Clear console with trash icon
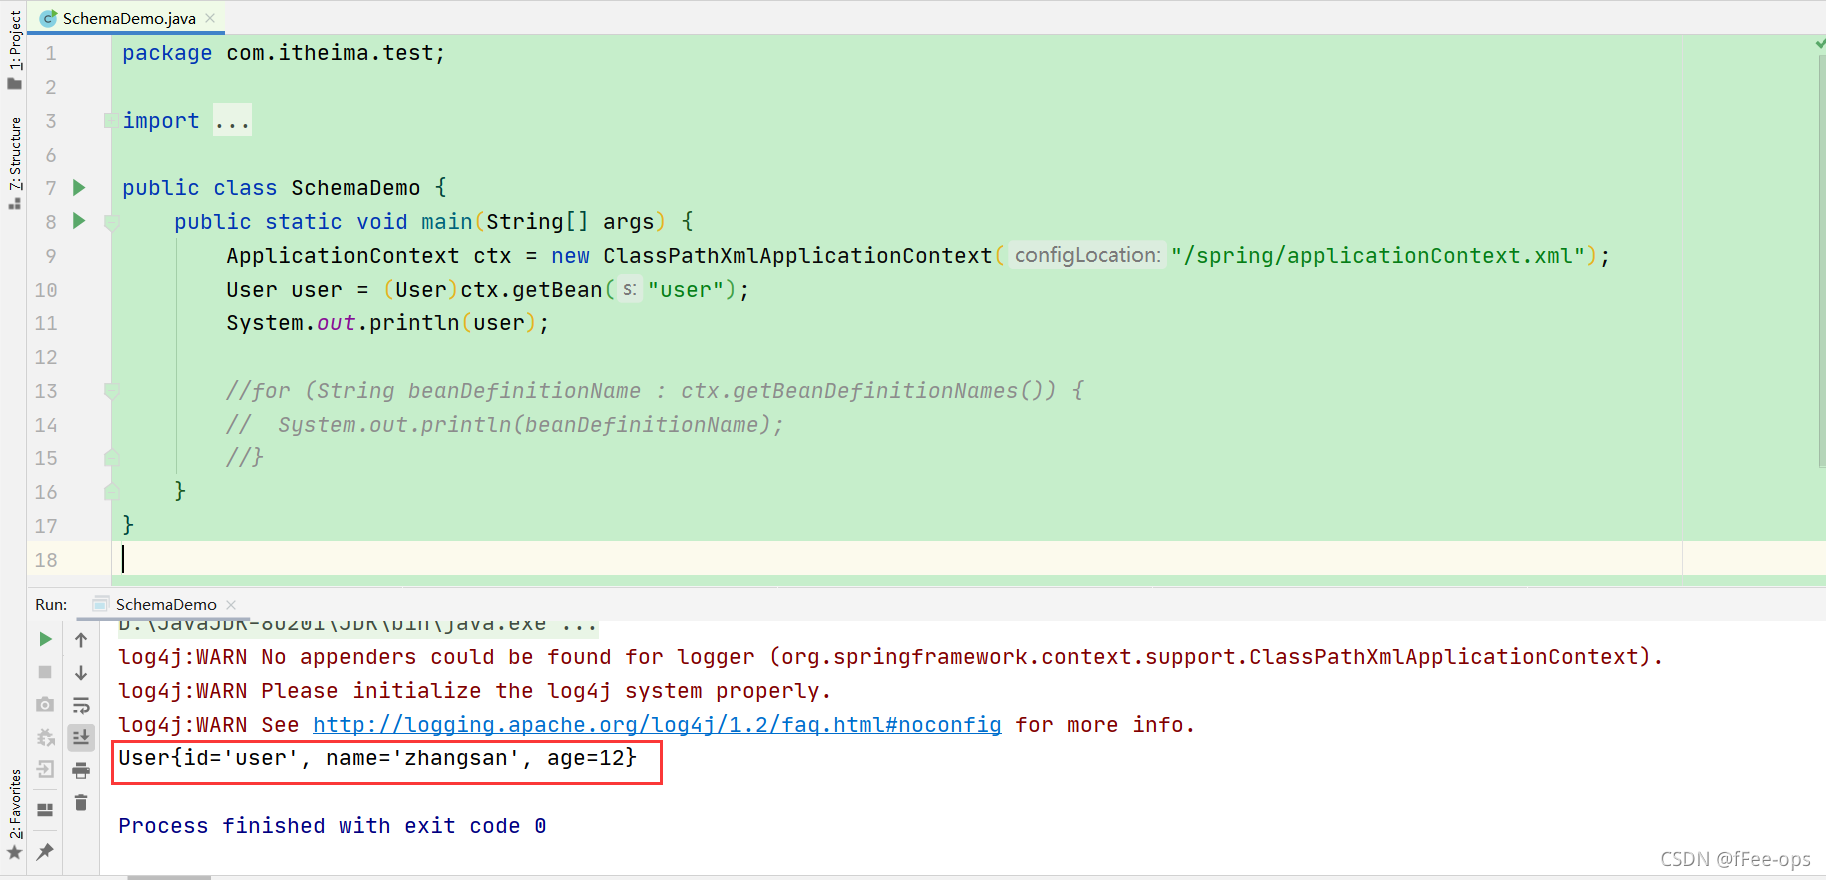The image size is (1826, 880). [81, 803]
